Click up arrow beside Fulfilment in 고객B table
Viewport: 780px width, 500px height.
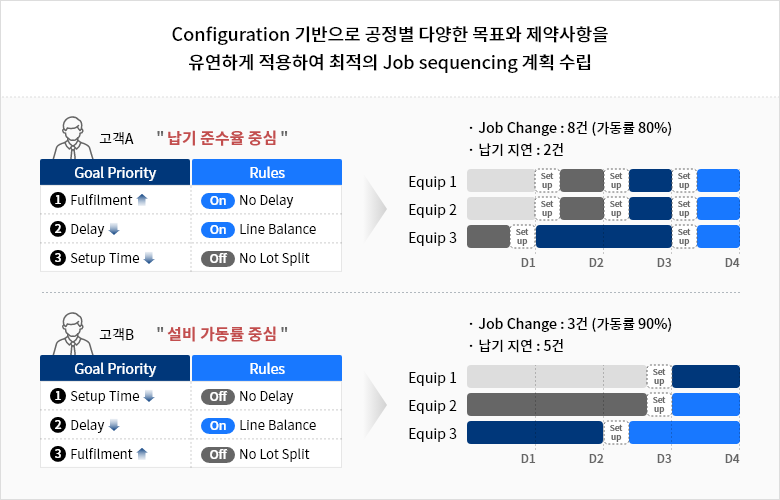coord(142,454)
